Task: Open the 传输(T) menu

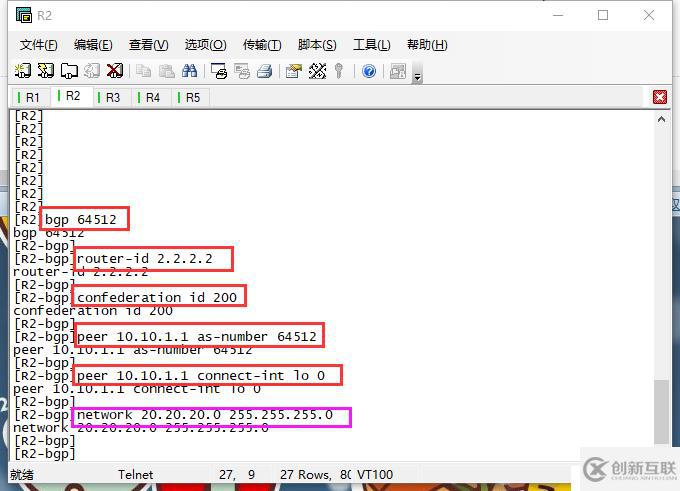Action: coord(262,45)
